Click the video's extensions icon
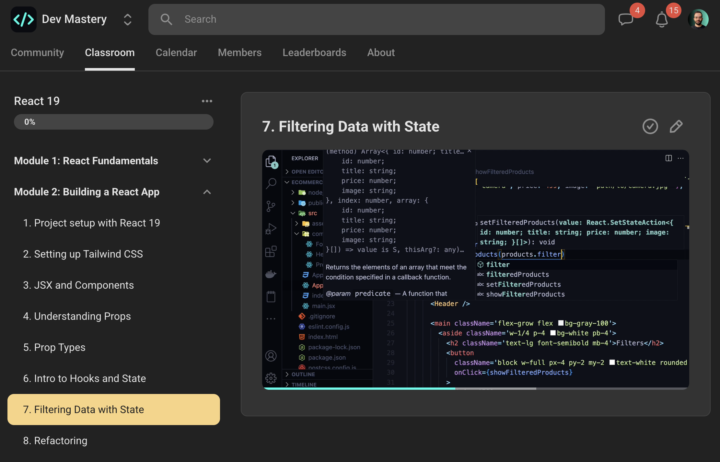 [271, 251]
